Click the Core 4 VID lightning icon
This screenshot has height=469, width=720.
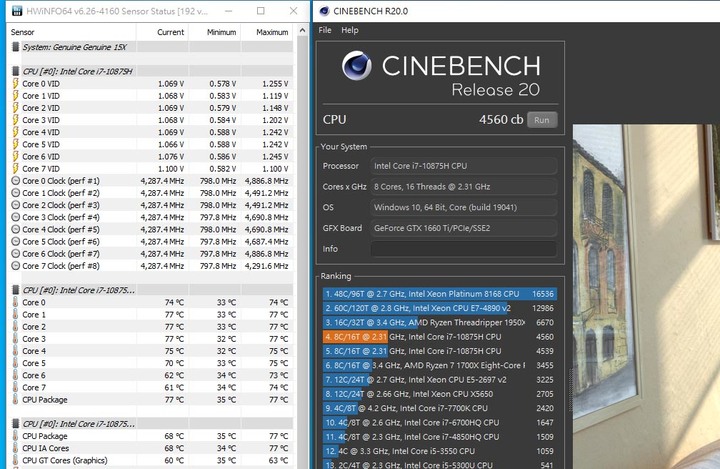15,132
